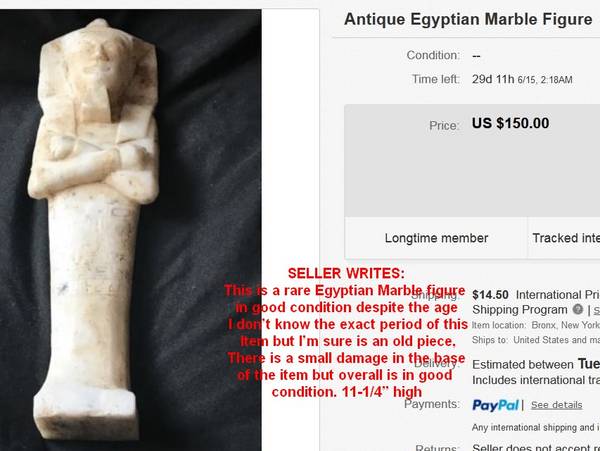This screenshot has width=600, height=451.
Task: Click the International Priority Shipping Program text
Action: click(536, 302)
